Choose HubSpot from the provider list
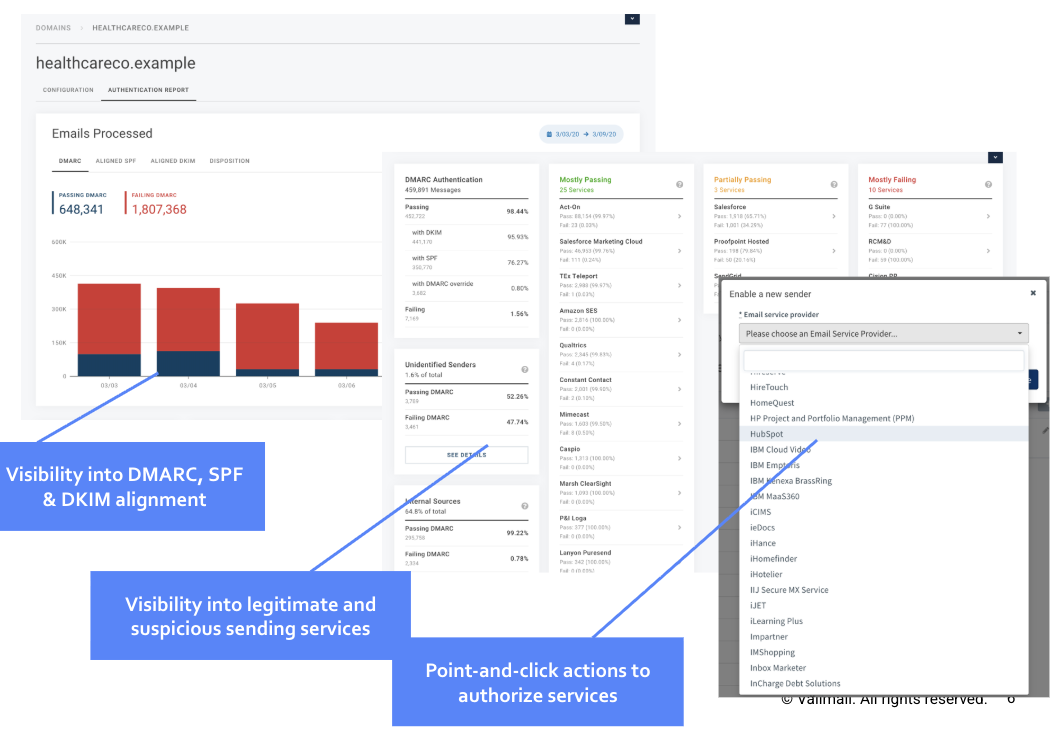 [x=767, y=434]
